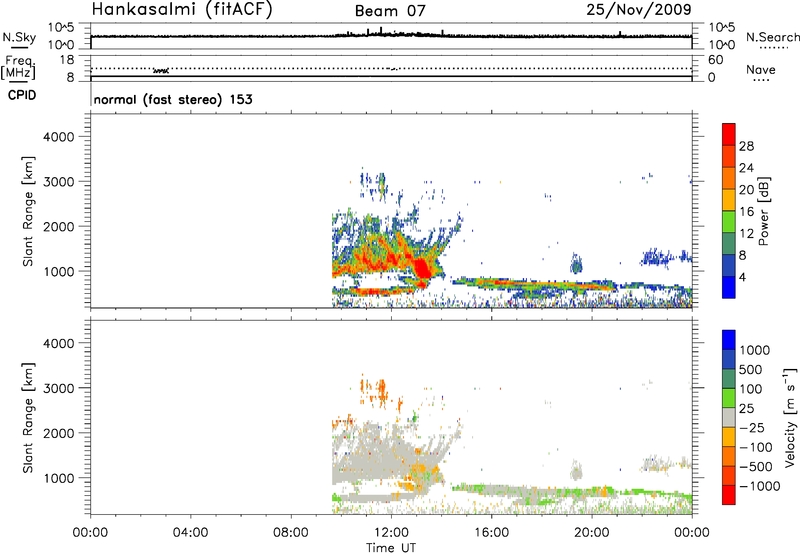
Task: Click power panel 'Slant Range [km]' label
Action: 28,211
